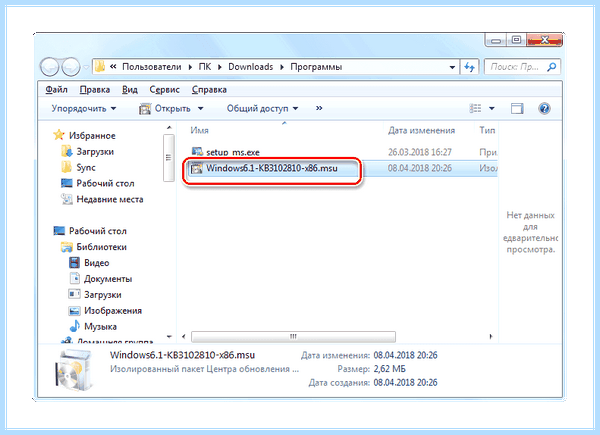The height and width of the screenshot is (435, 600).
Task: Open address bar history dropdown
Action: click(452, 67)
